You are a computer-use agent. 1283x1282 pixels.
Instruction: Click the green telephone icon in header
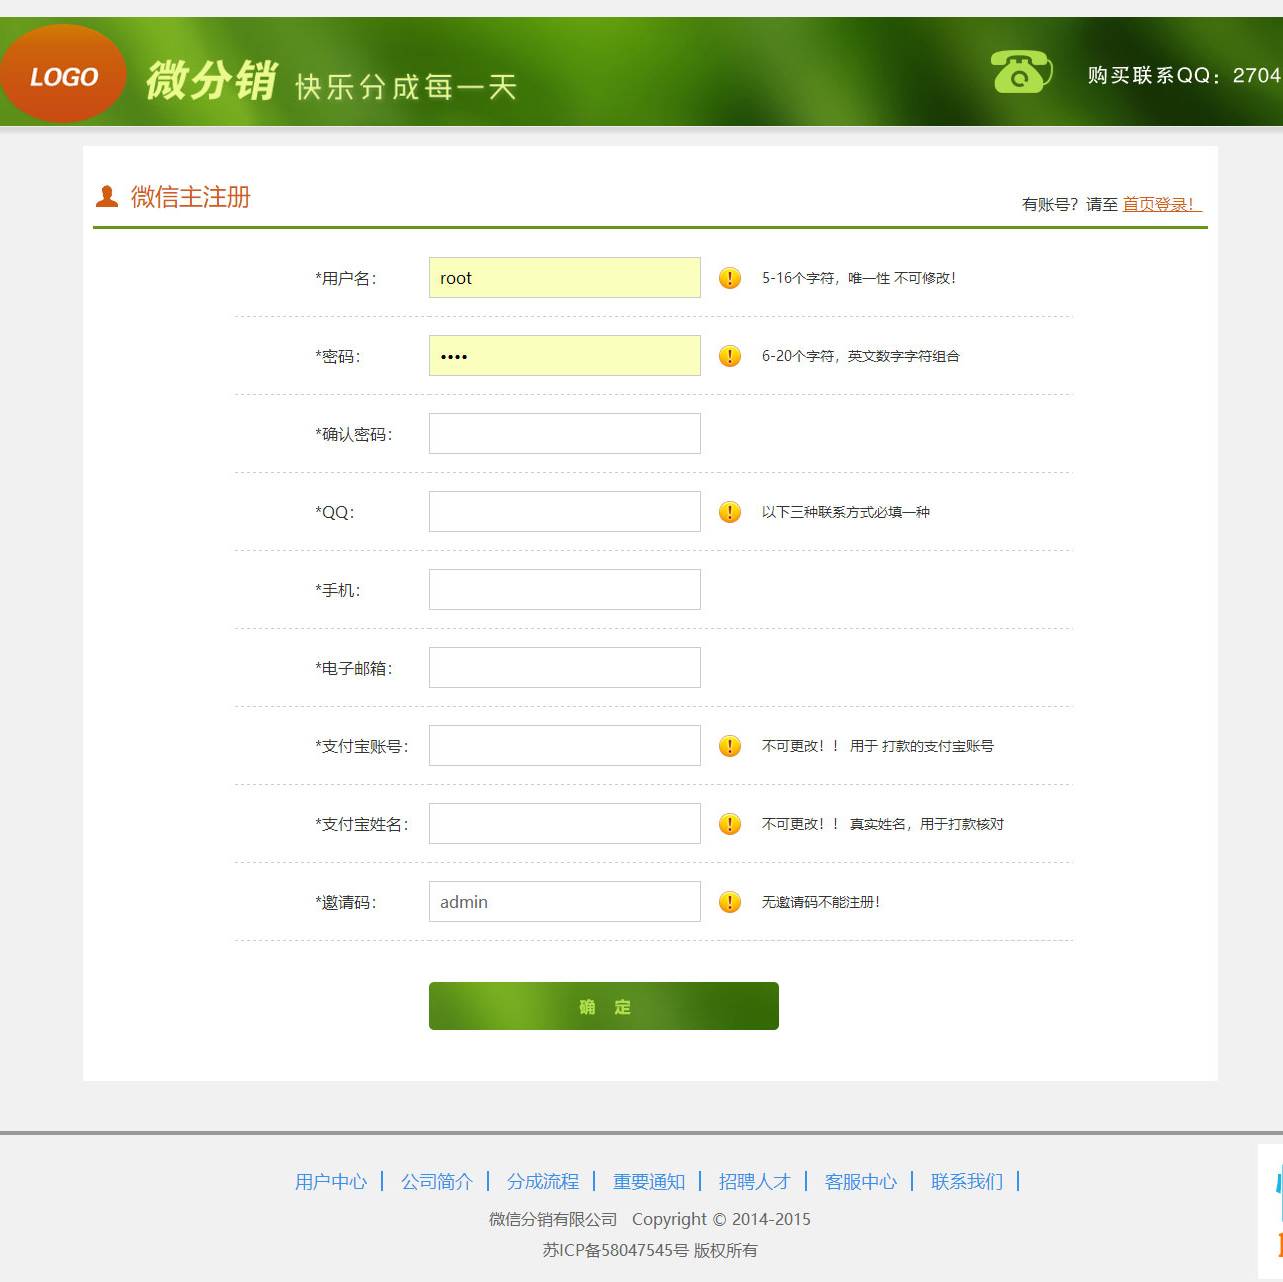tap(1020, 72)
